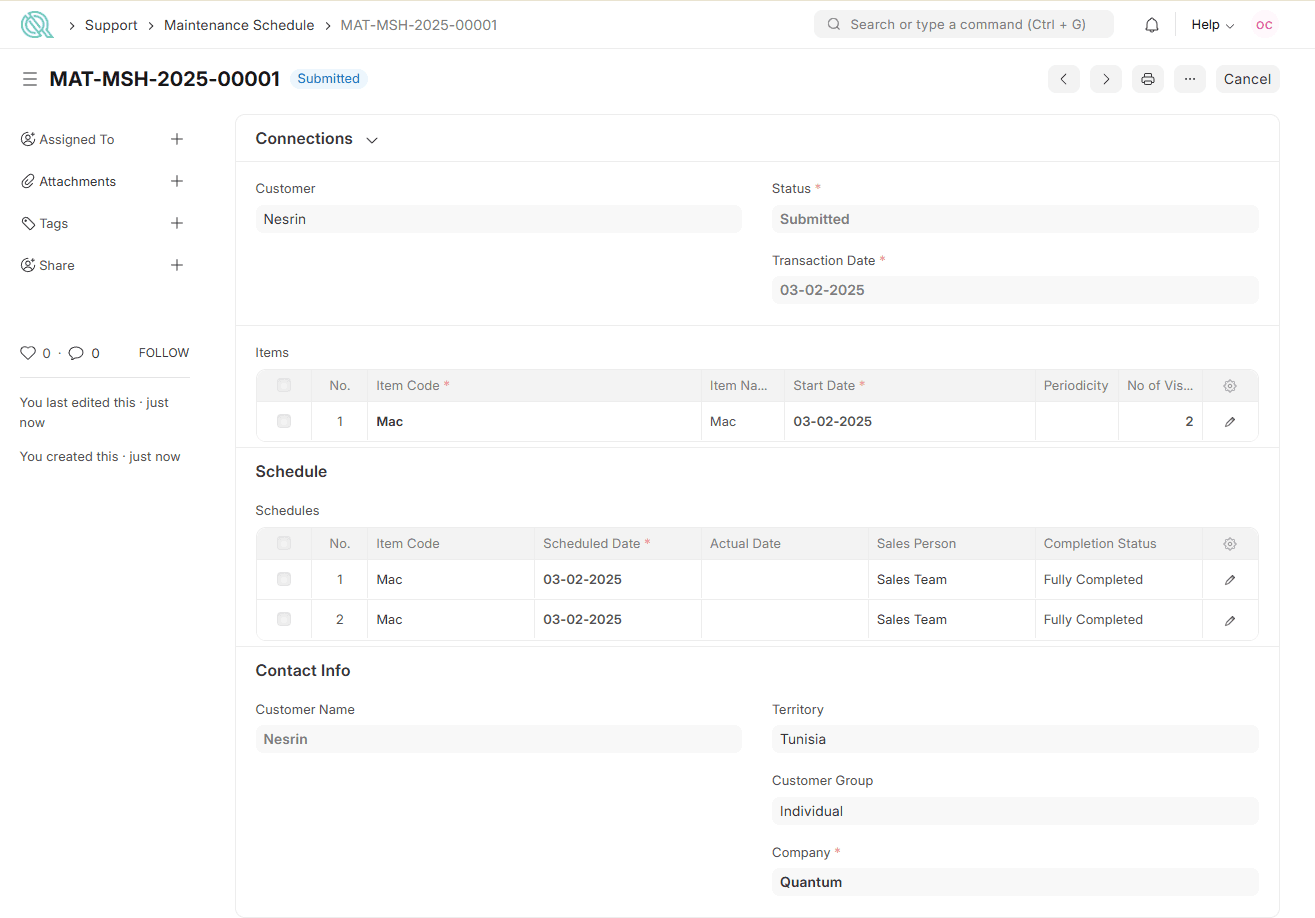Select all rows in Items table
The width and height of the screenshot is (1315, 918).
point(284,385)
